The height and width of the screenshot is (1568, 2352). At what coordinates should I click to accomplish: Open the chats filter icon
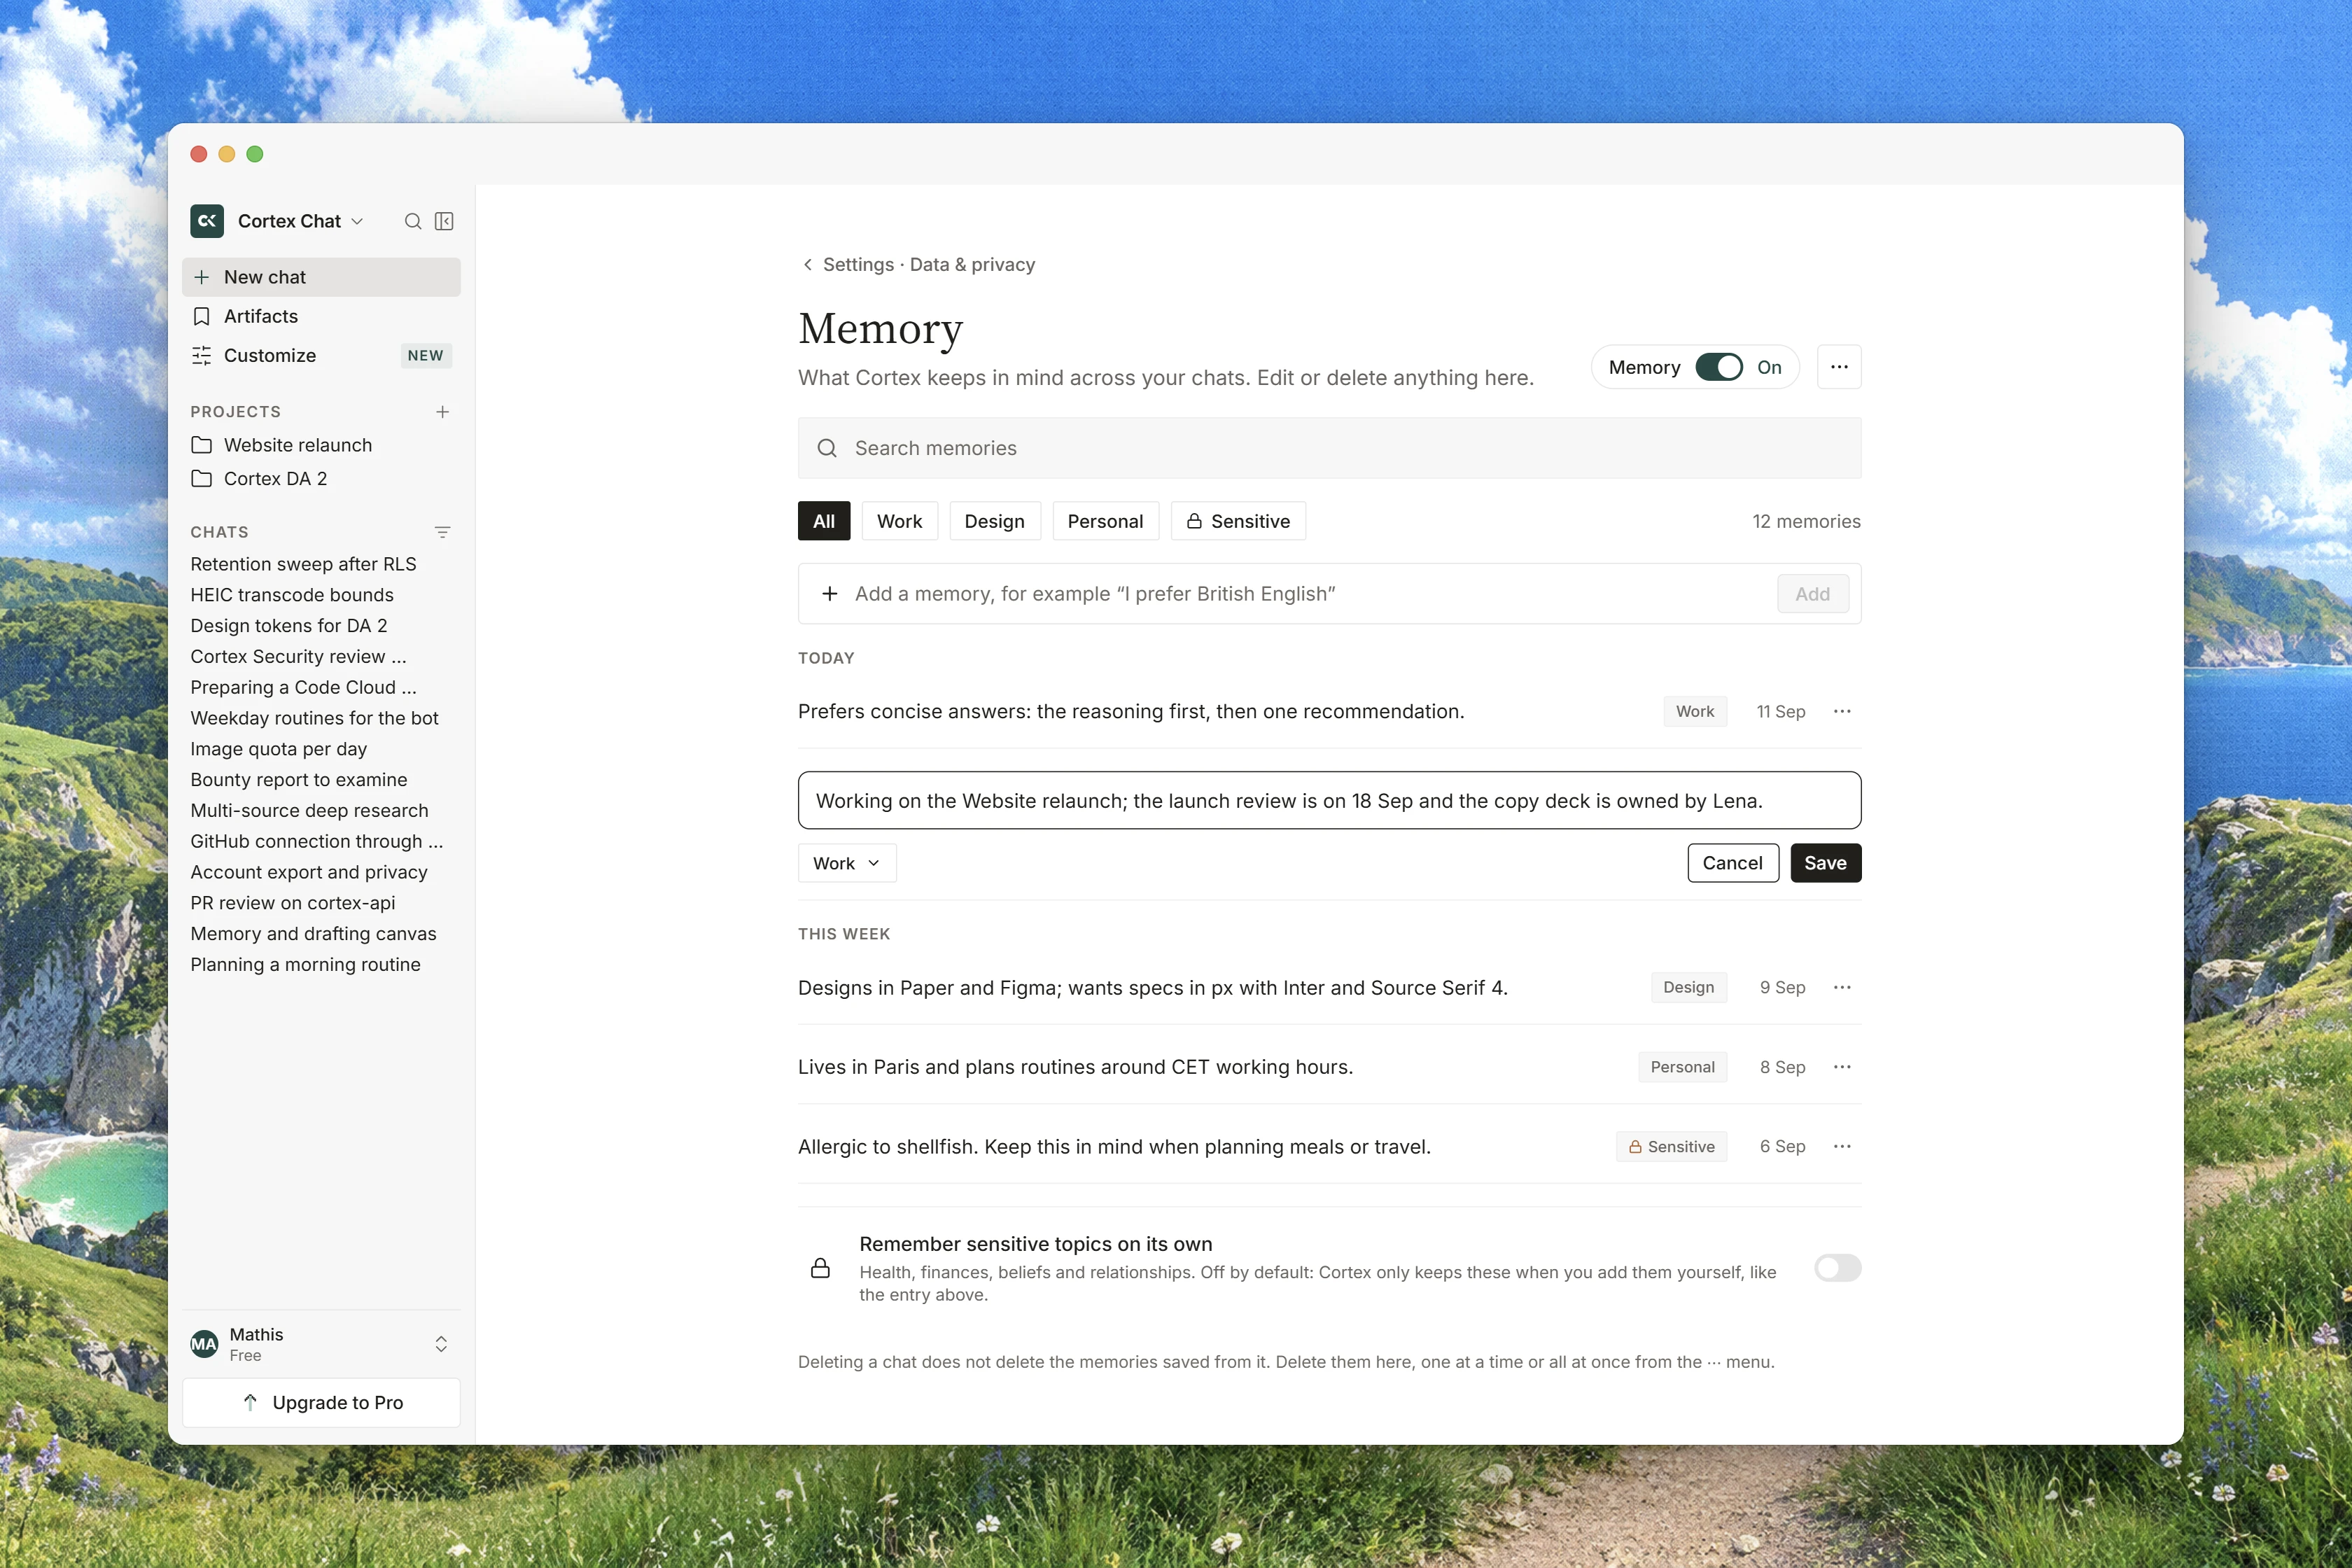pos(443,532)
